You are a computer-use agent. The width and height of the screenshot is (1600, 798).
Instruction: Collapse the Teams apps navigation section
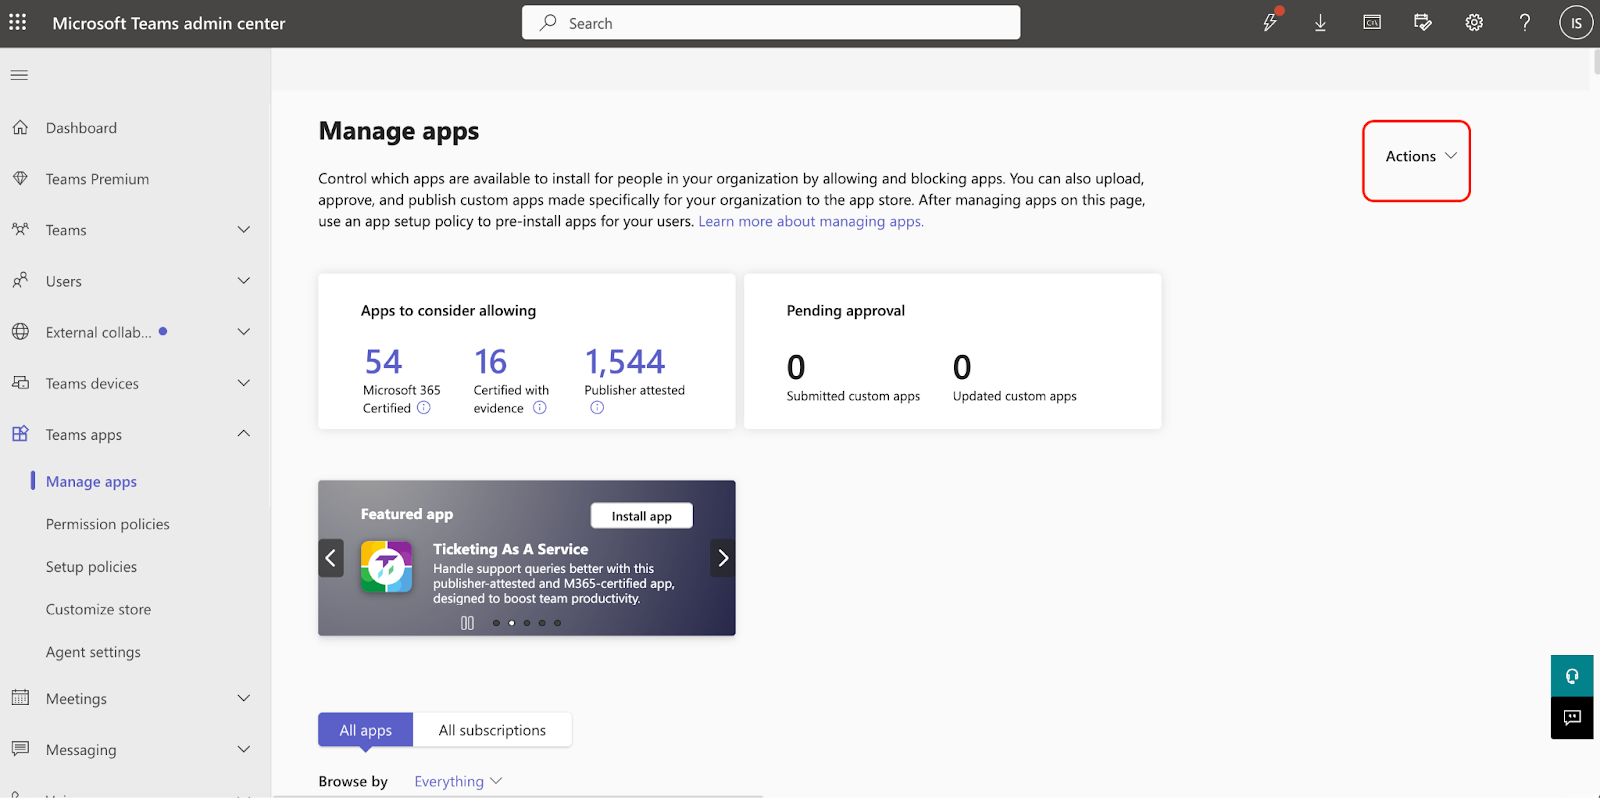click(243, 434)
